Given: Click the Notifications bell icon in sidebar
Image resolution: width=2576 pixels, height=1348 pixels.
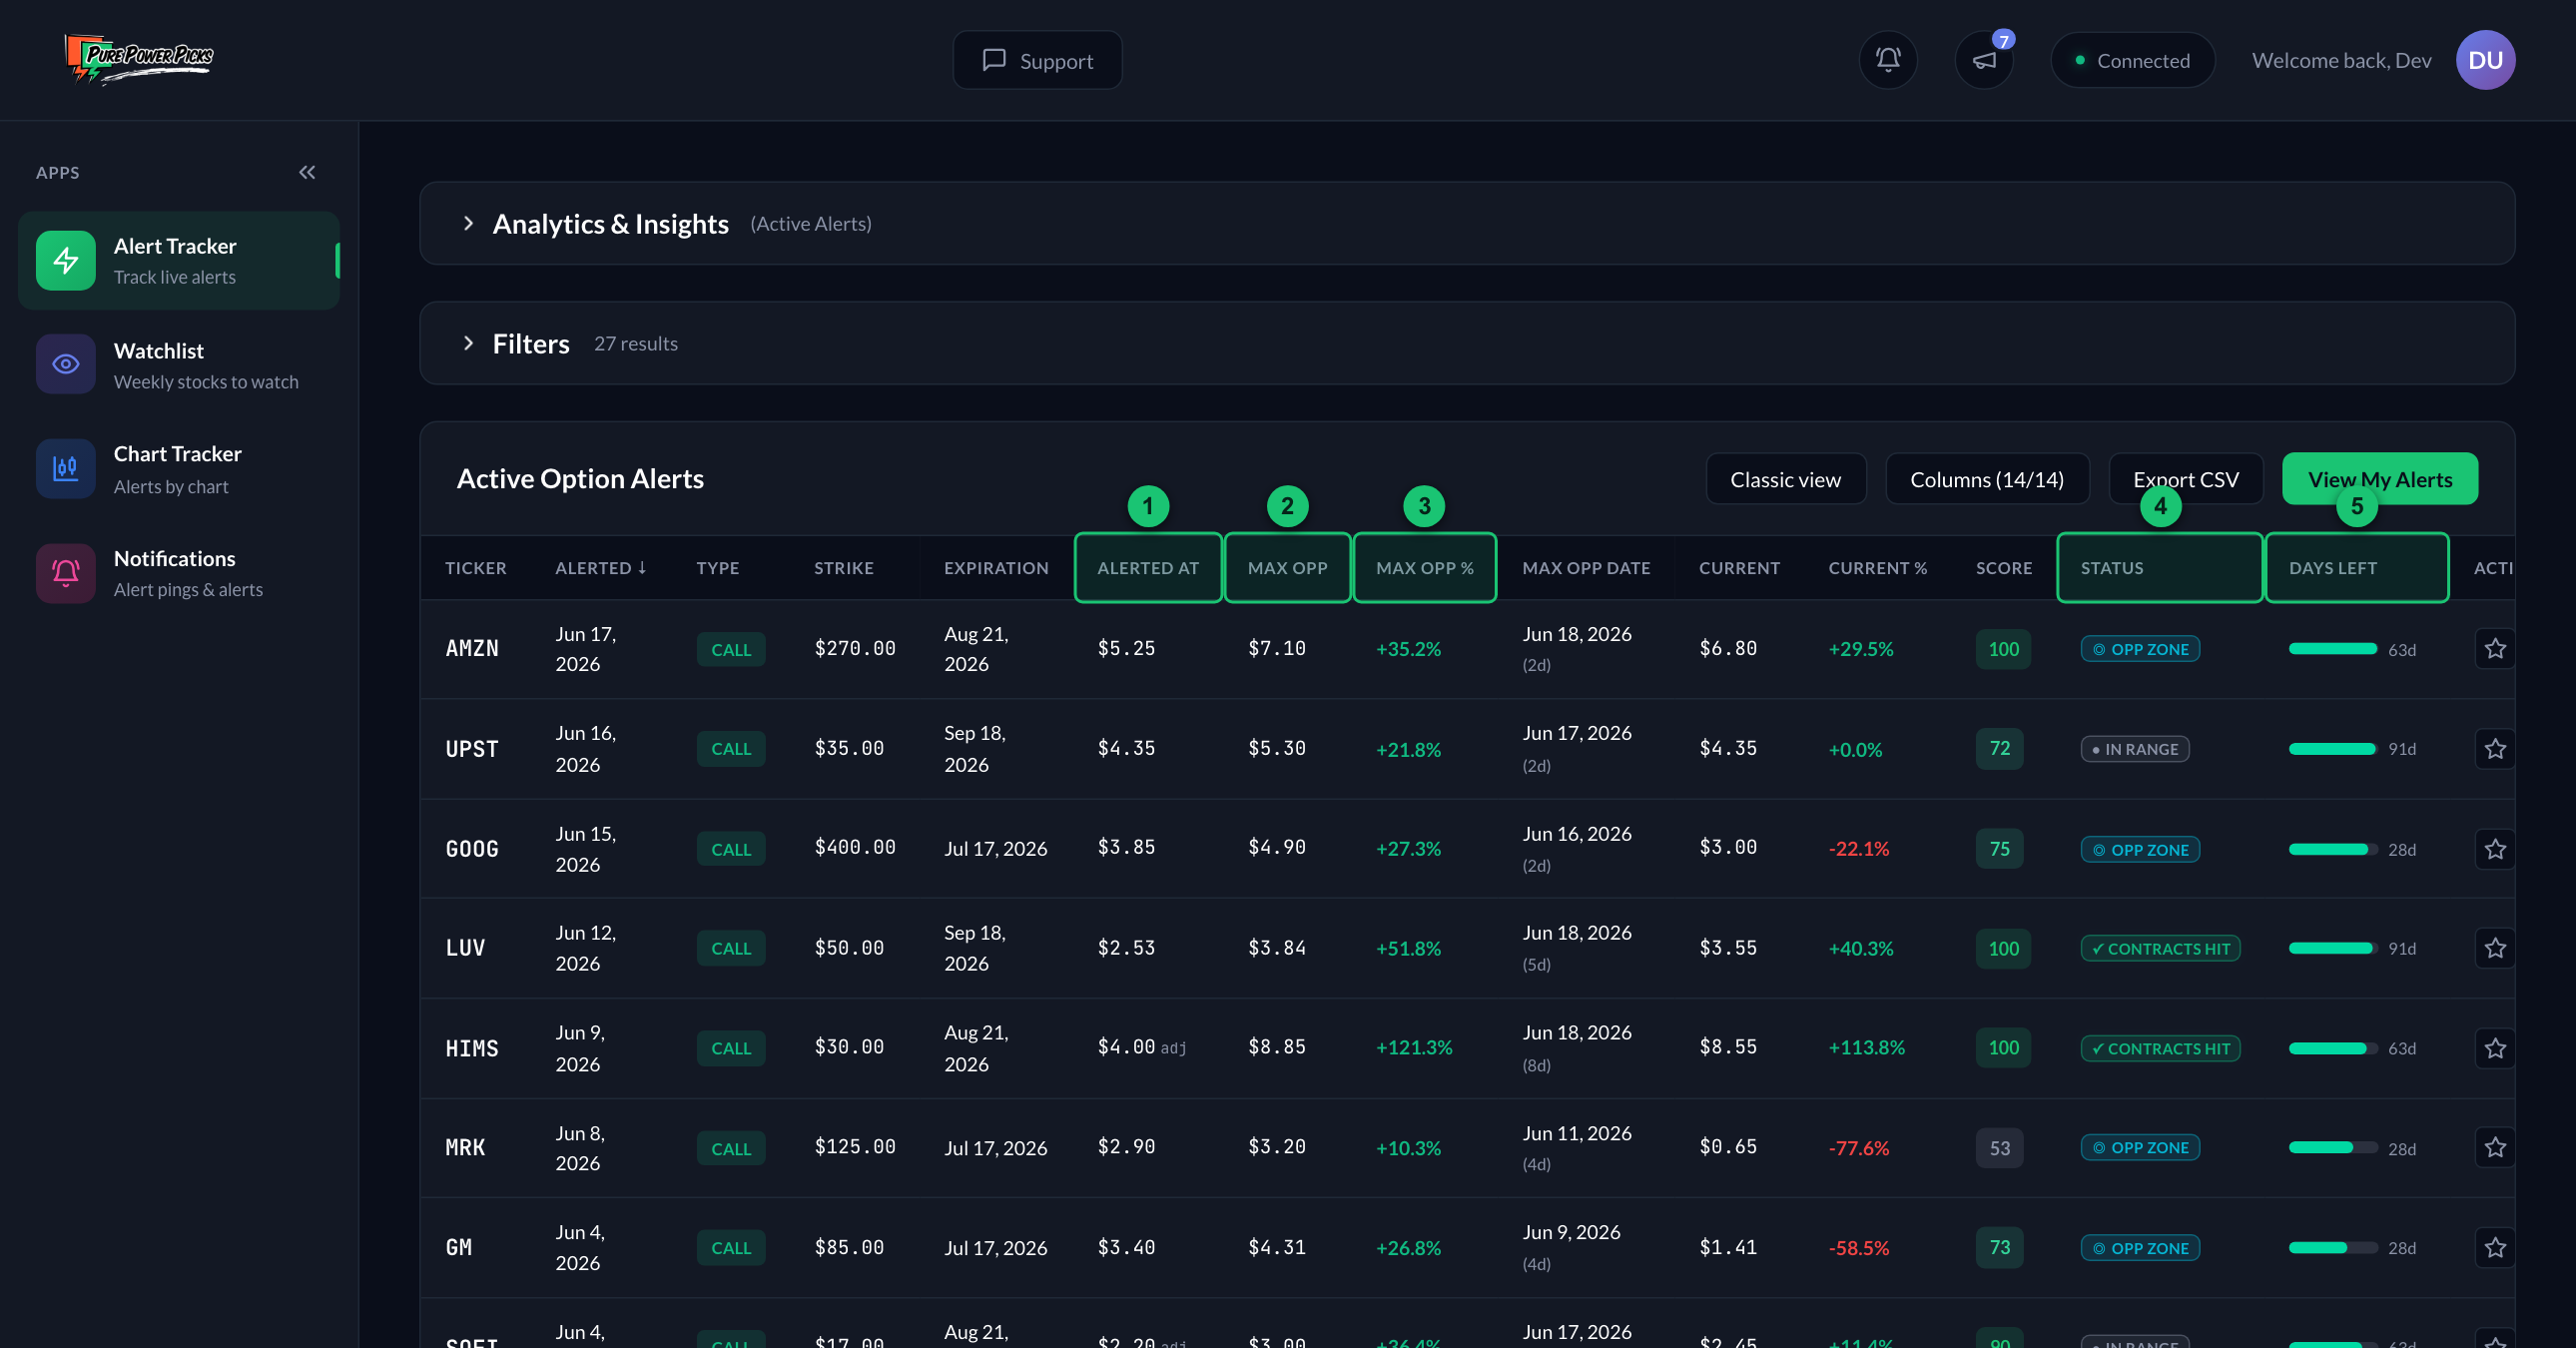Looking at the screenshot, I should [66, 572].
